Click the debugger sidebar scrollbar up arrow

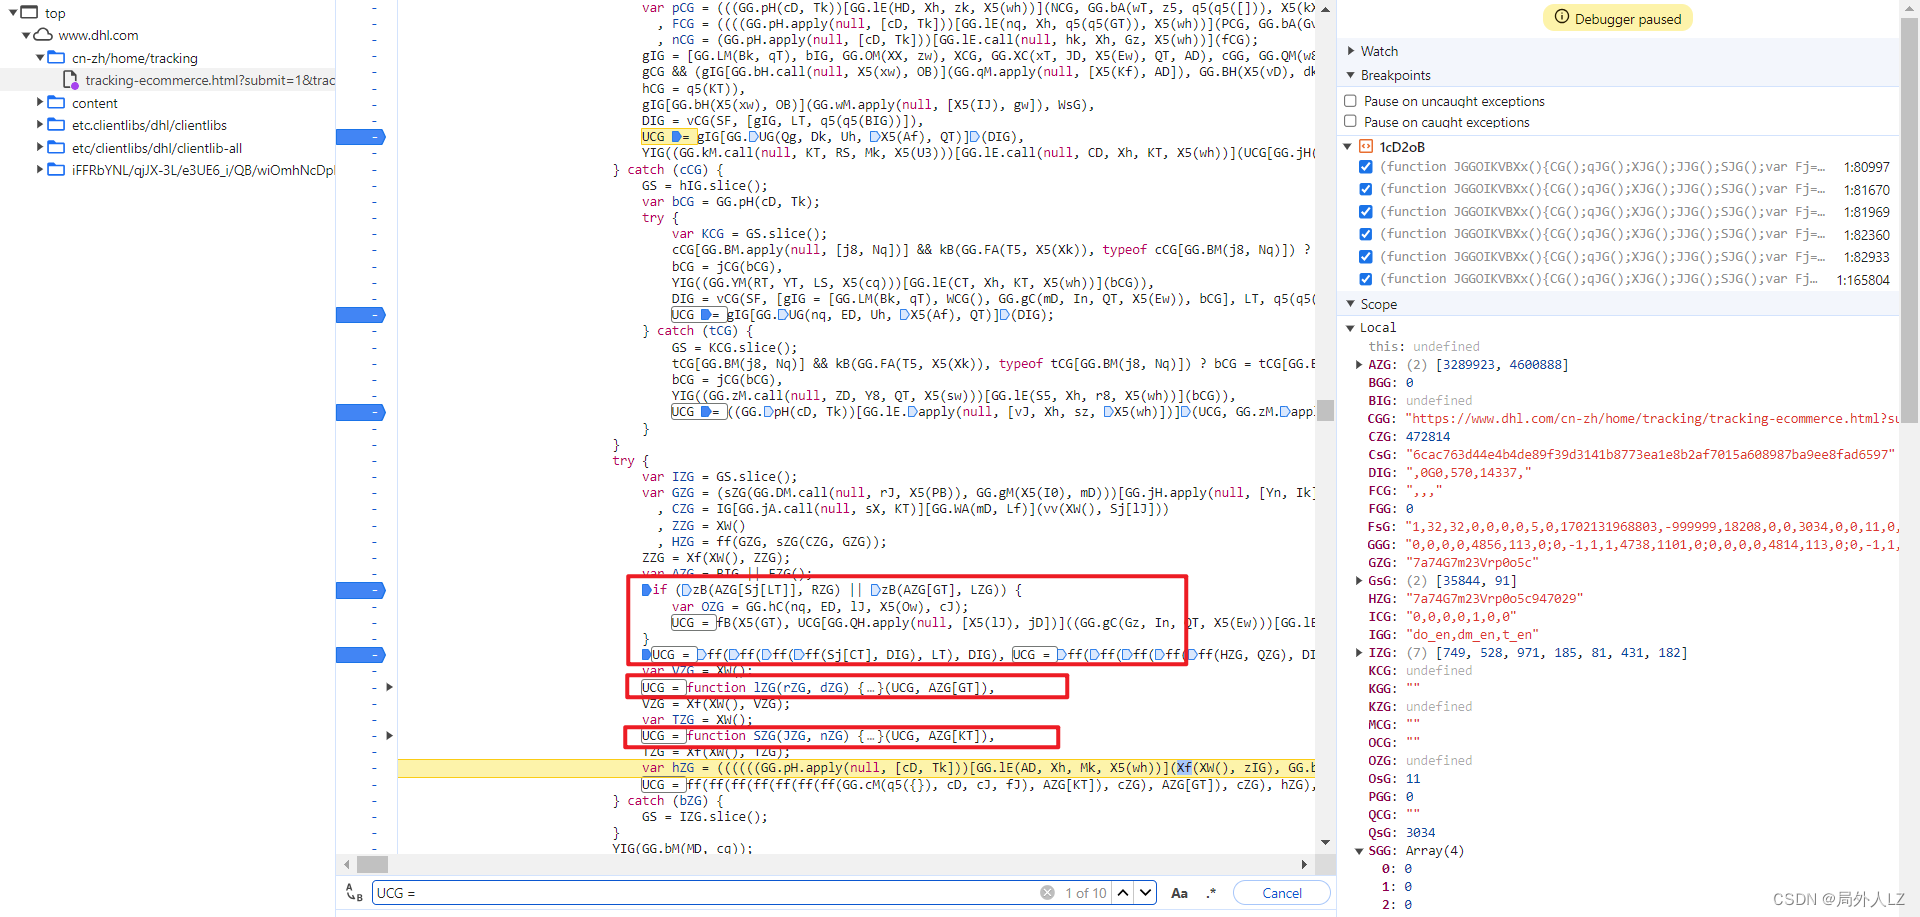[x=1909, y=8]
